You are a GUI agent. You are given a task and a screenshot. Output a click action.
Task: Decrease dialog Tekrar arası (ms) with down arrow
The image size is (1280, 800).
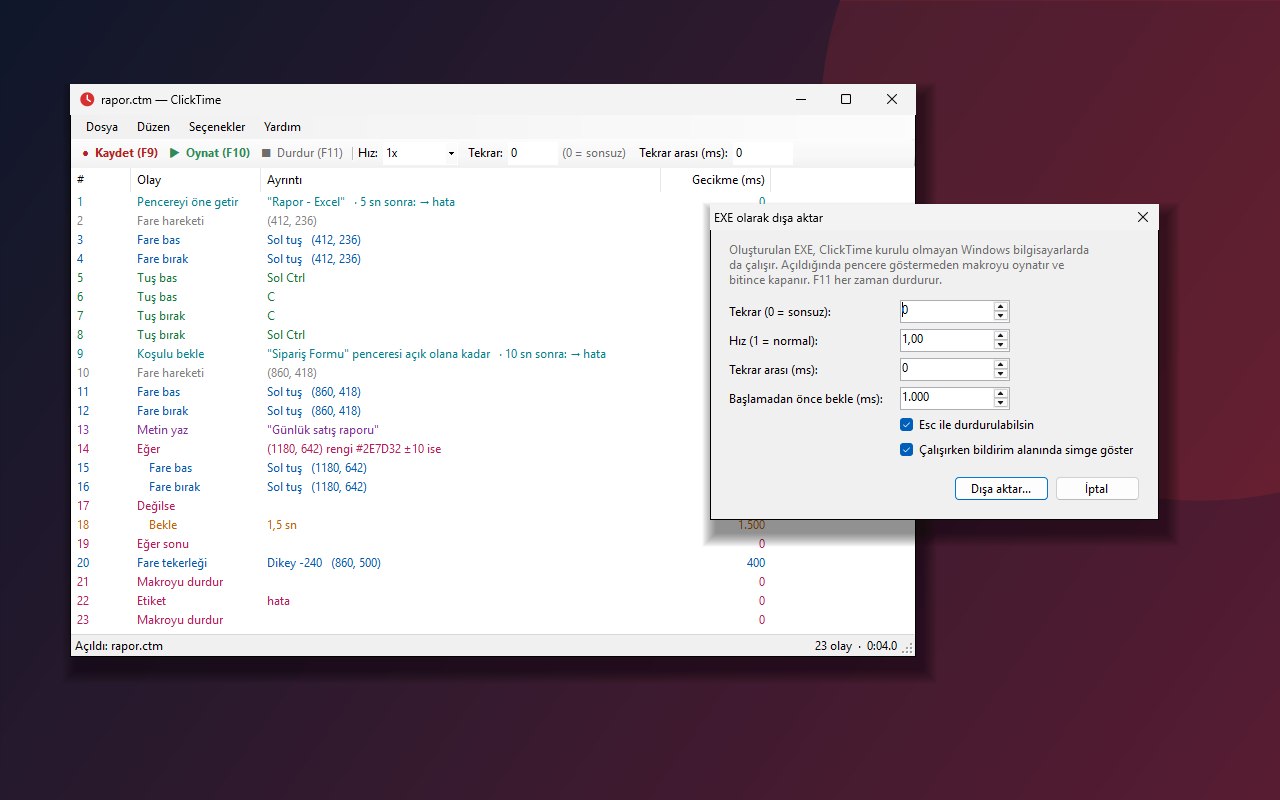[x=1001, y=374]
